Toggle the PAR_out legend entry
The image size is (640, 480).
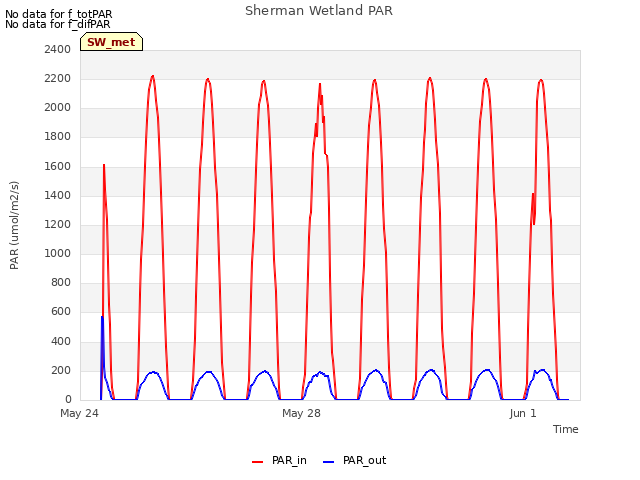tap(354, 460)
